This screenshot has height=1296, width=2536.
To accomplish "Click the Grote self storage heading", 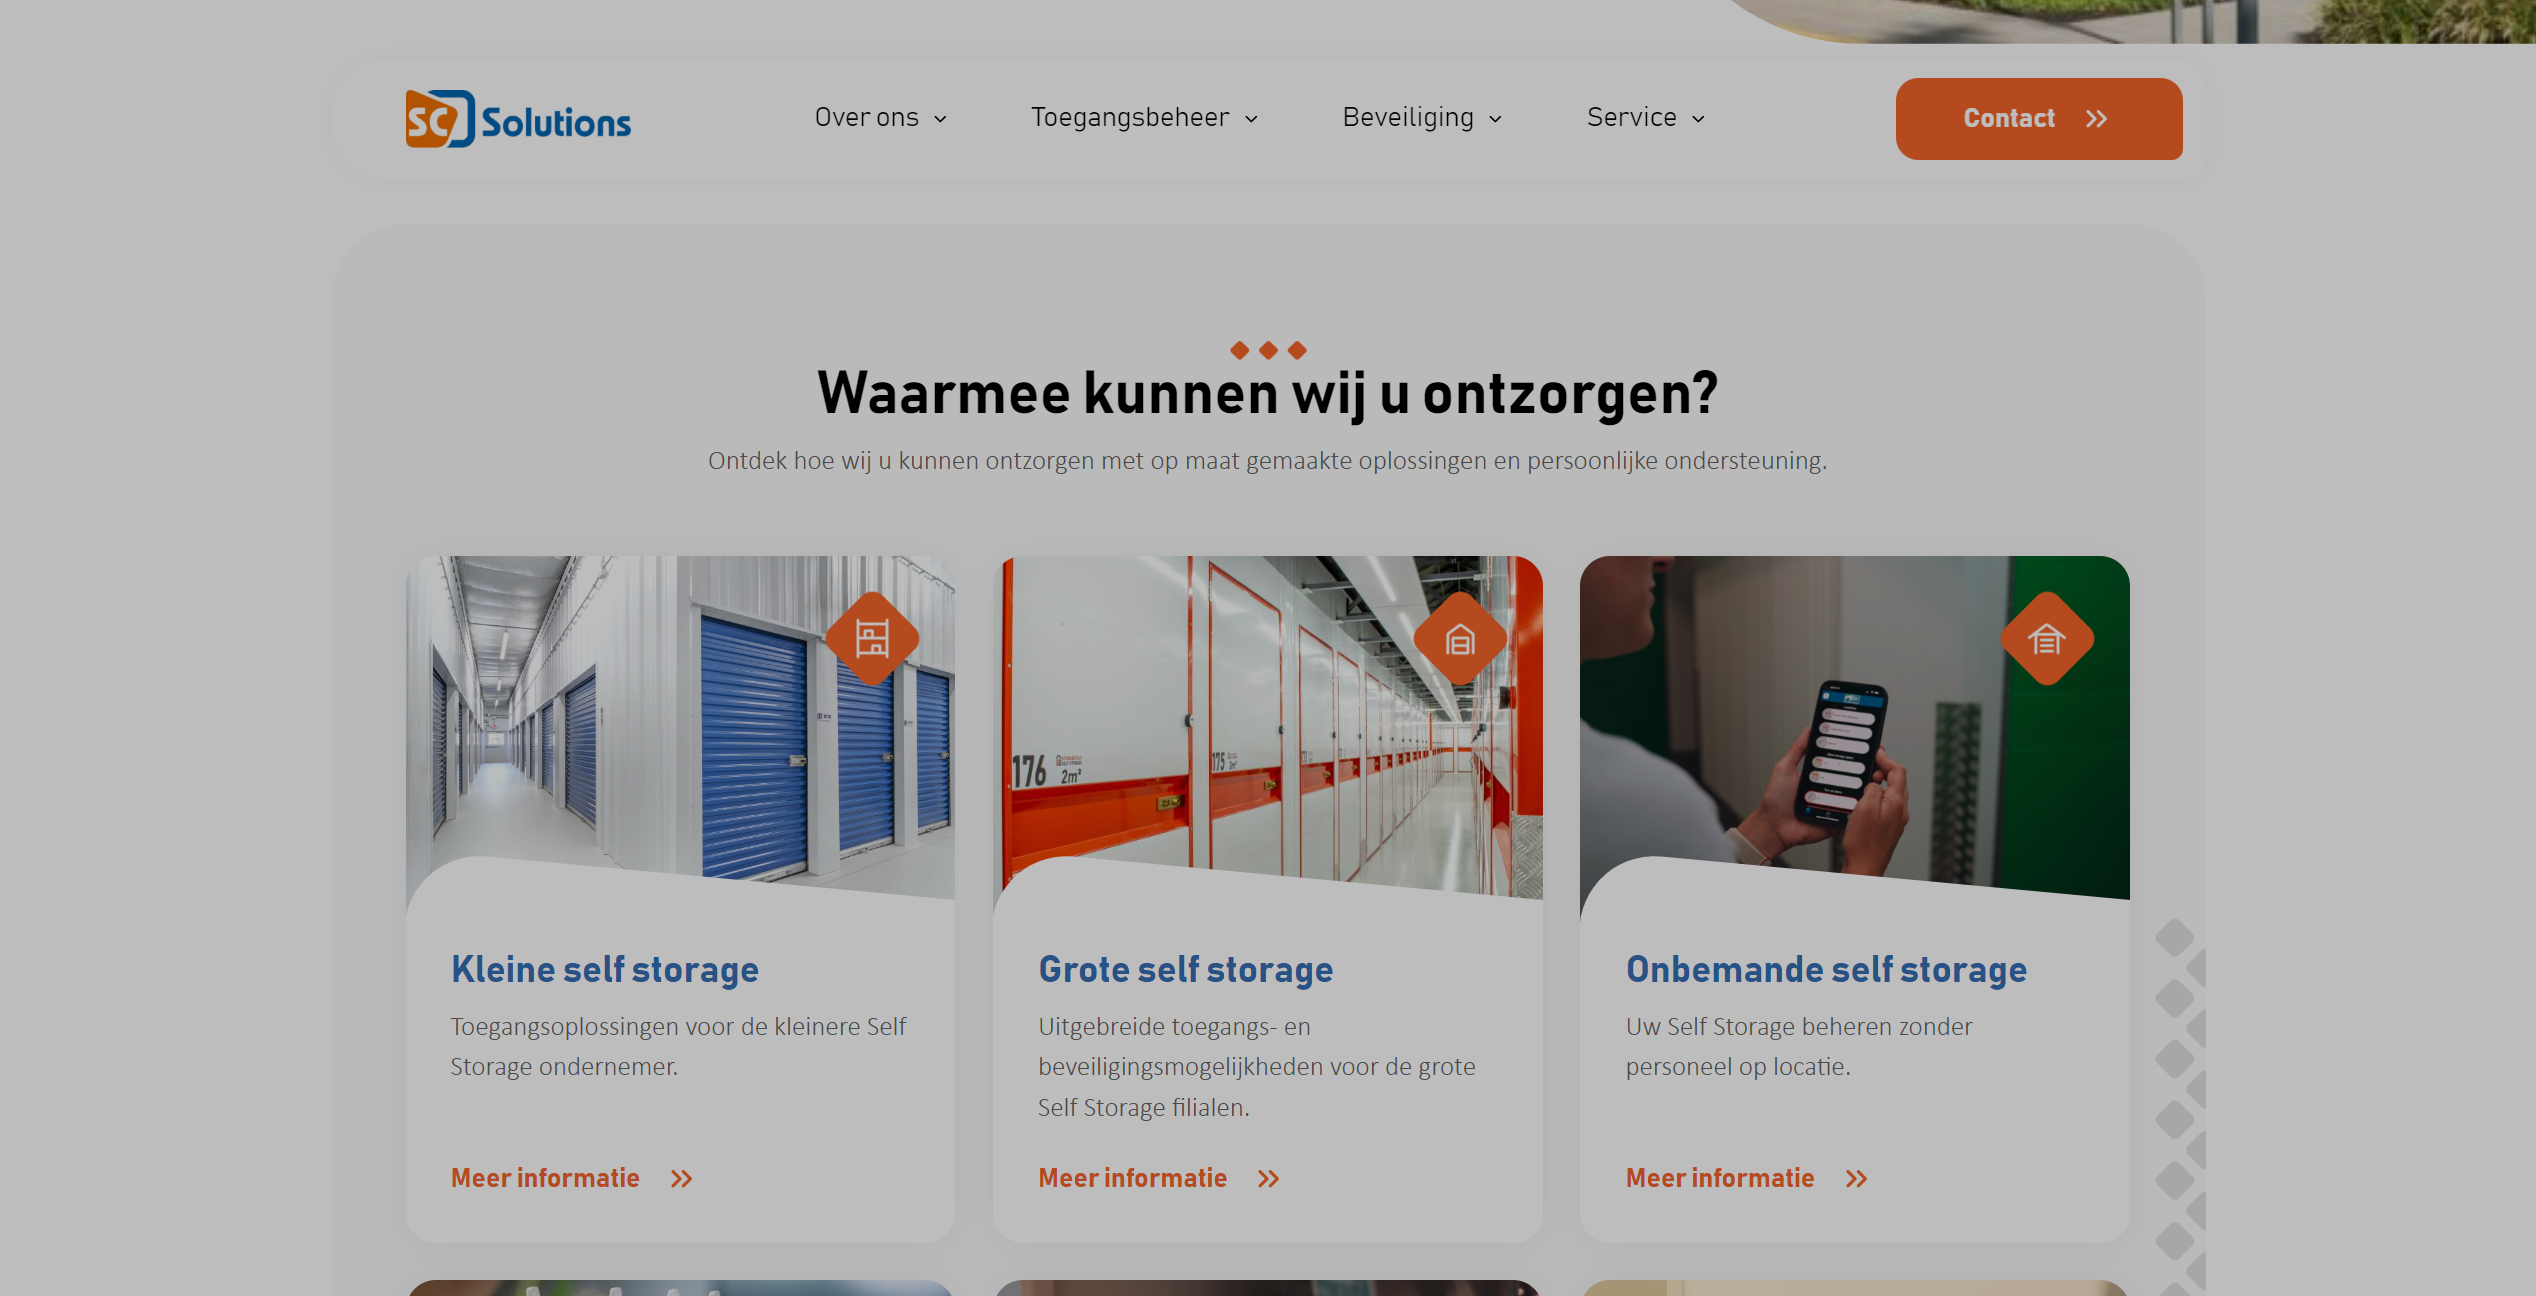I will pyautogui.click(x=1186, y=969).
